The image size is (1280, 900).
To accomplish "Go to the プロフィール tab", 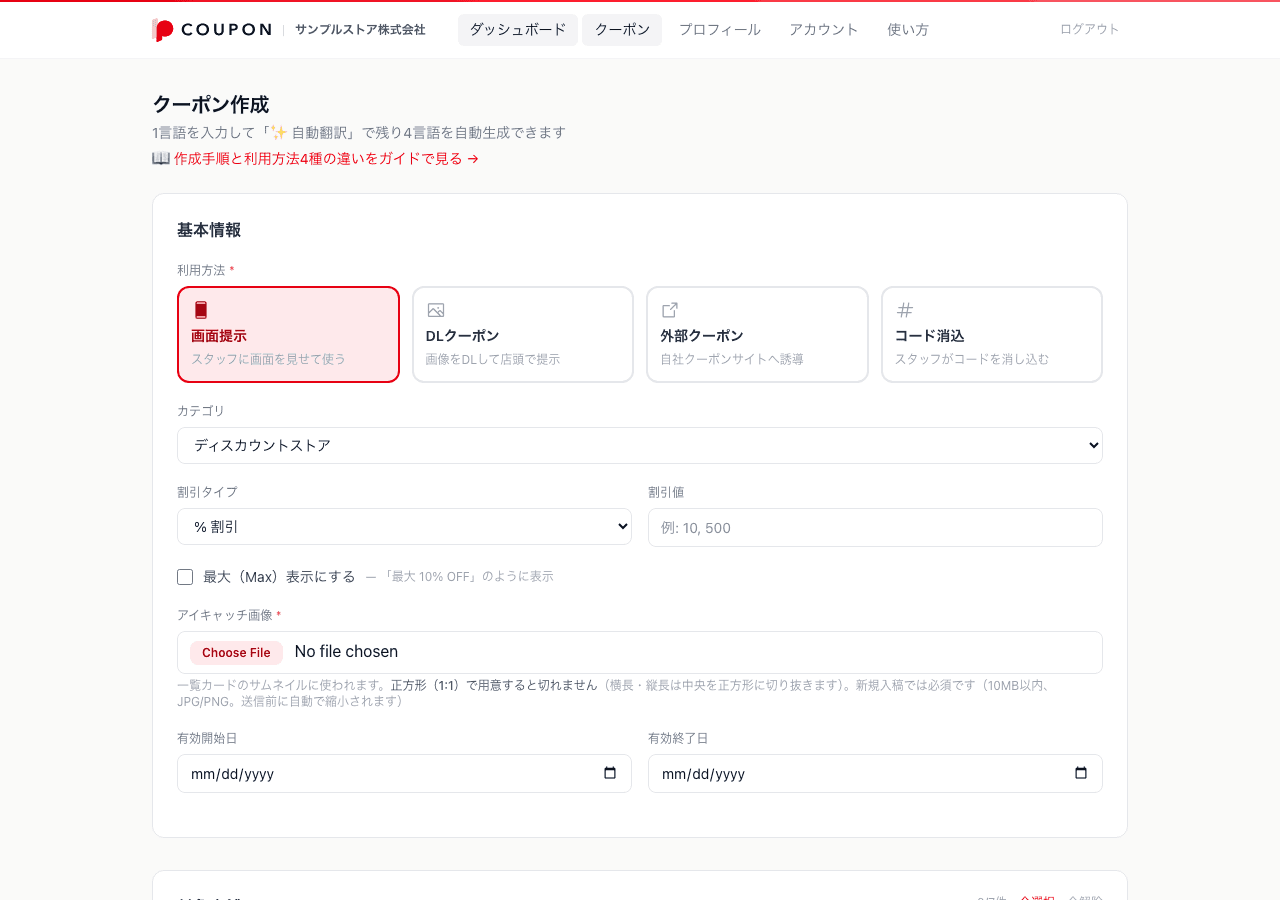I will (x=720, y=29).
